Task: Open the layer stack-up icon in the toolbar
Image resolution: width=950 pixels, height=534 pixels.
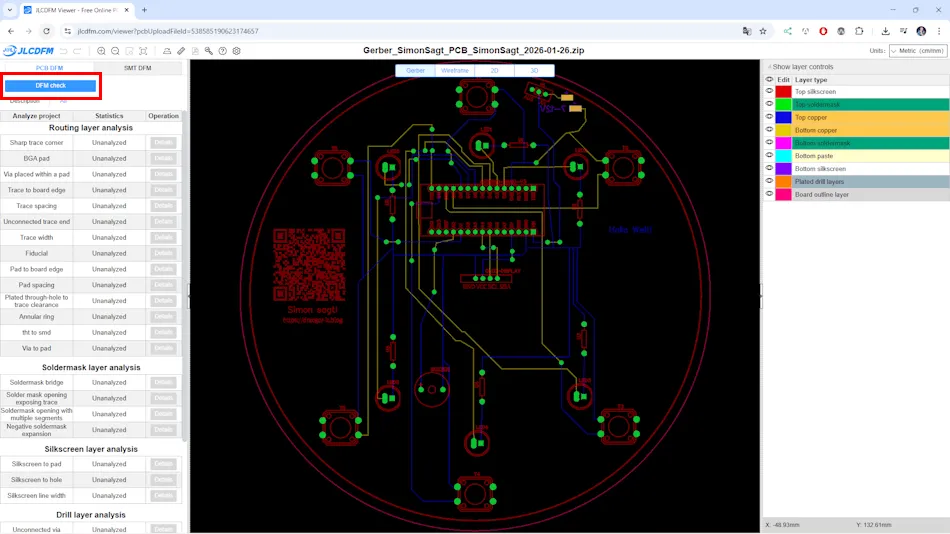Action: (x=167, y=51)
